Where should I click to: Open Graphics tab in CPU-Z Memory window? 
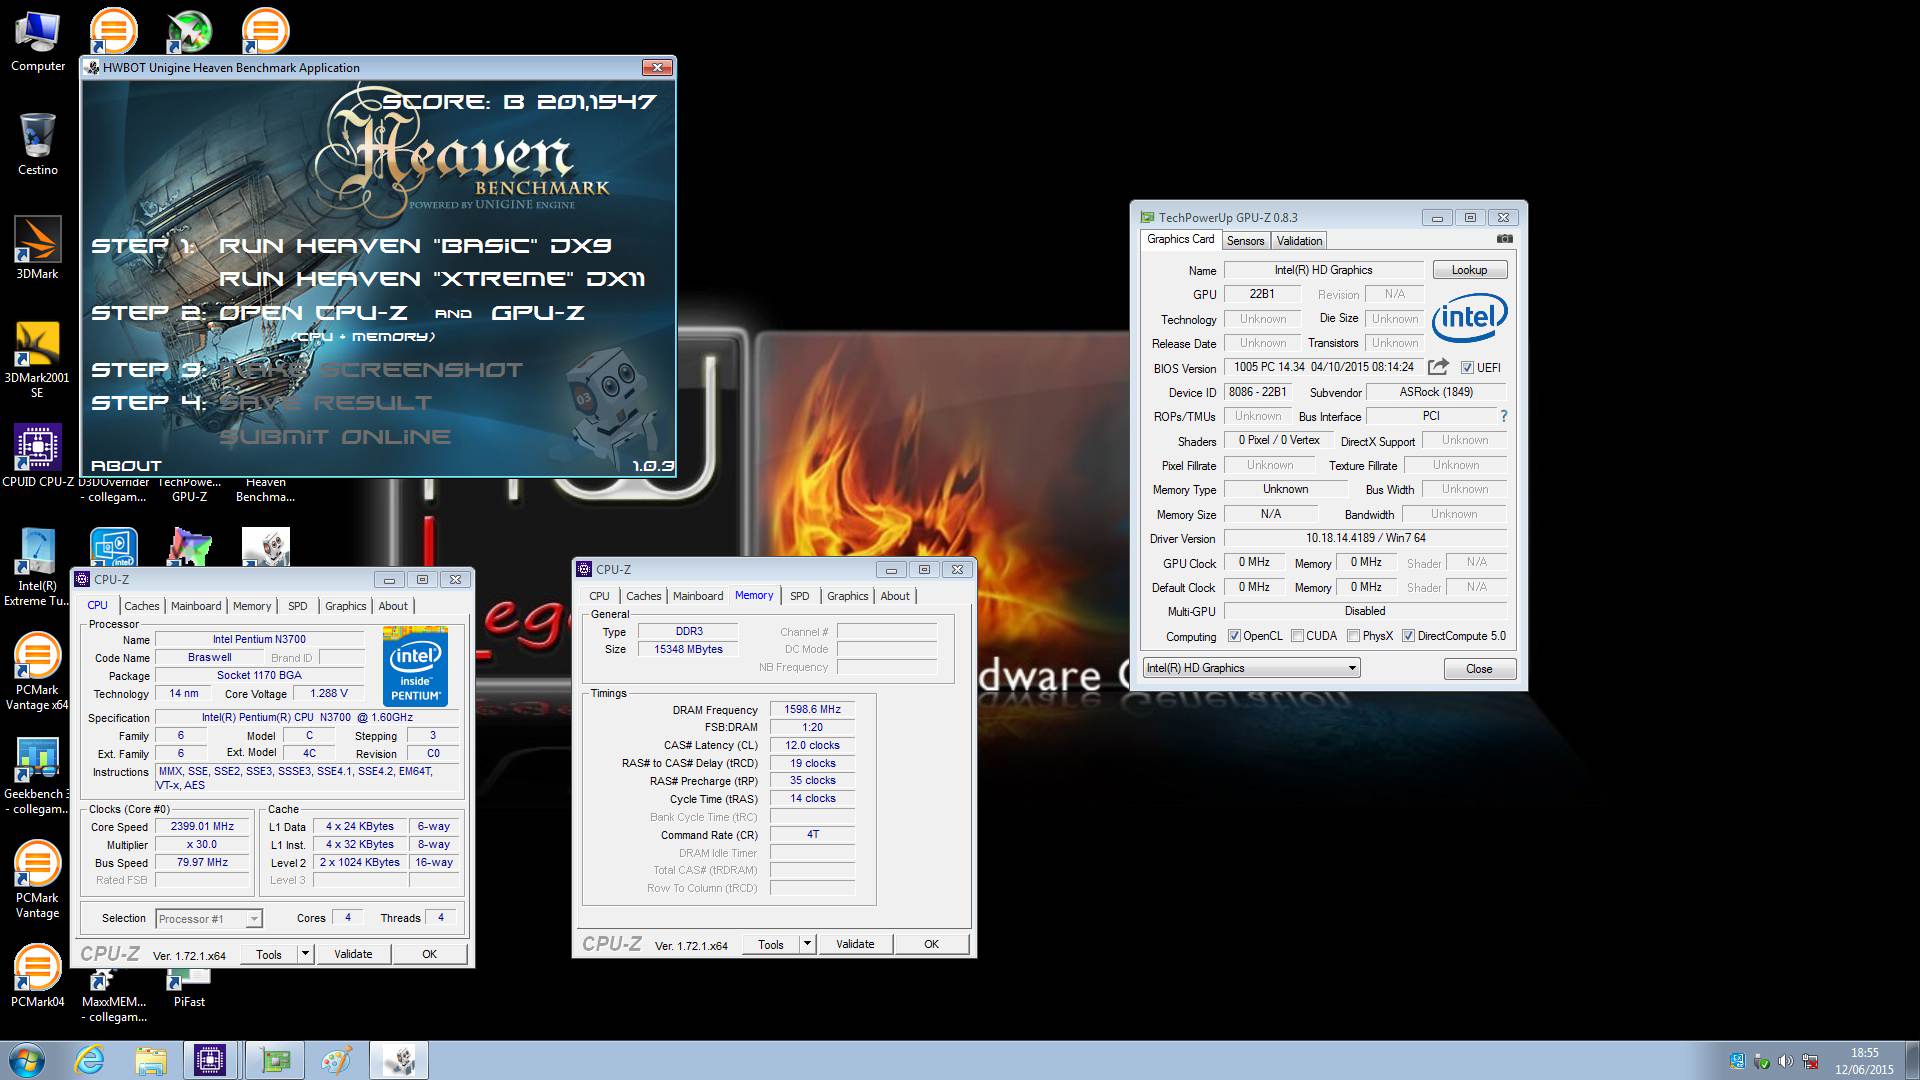pyautogui.click(x=847, y=596)
